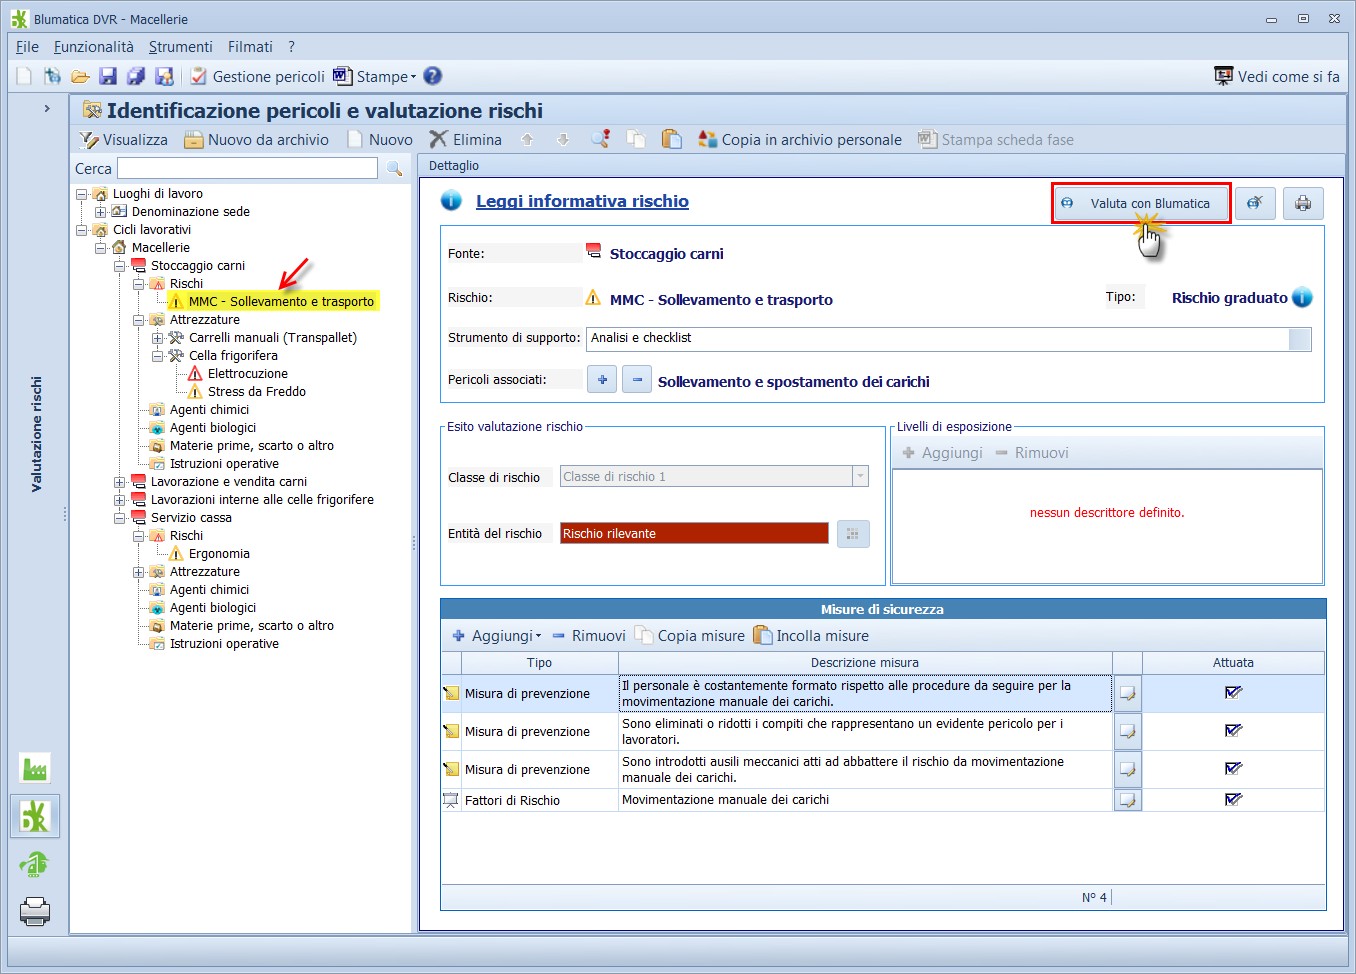Open the Classe di rischio dropdown
The height and width of the screenshot is (974, 1356).
pyautogui.click(x=860, y=477)
